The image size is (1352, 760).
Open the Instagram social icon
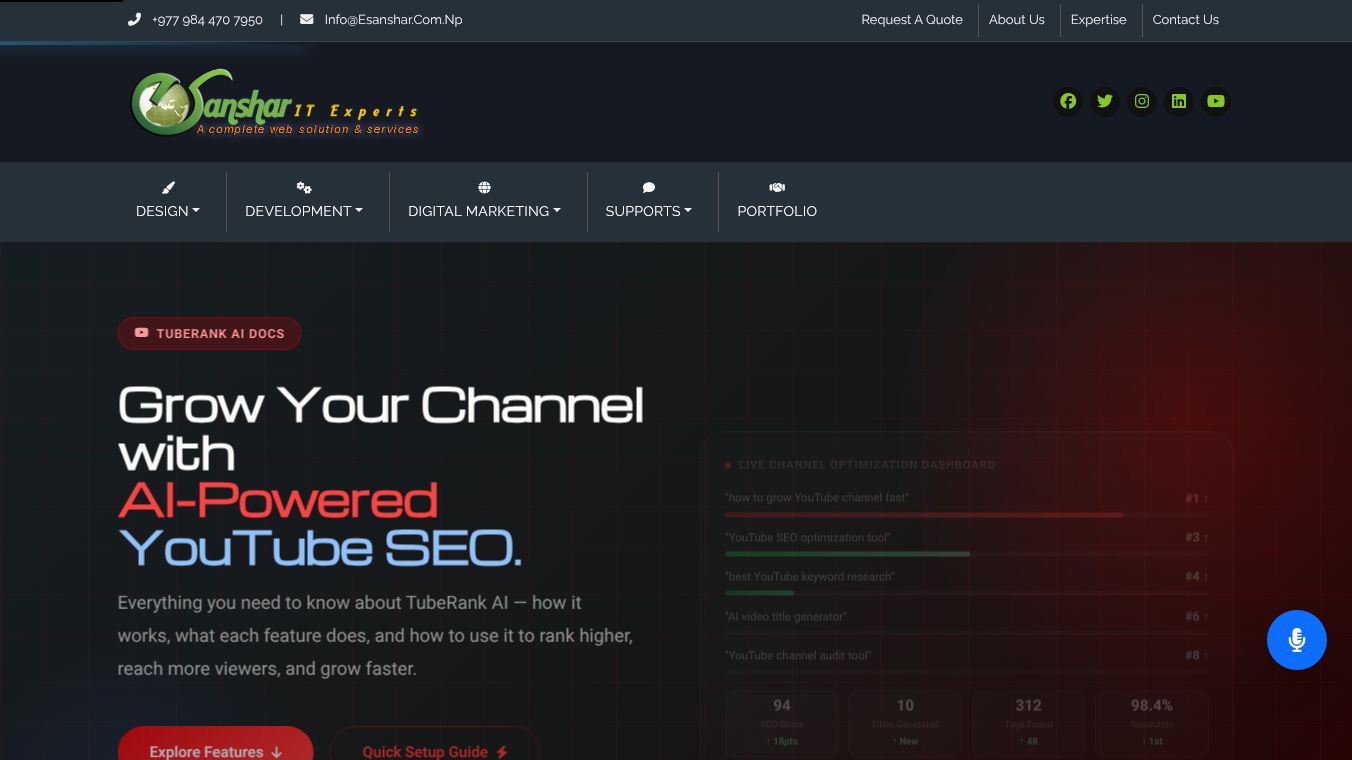1142,101
